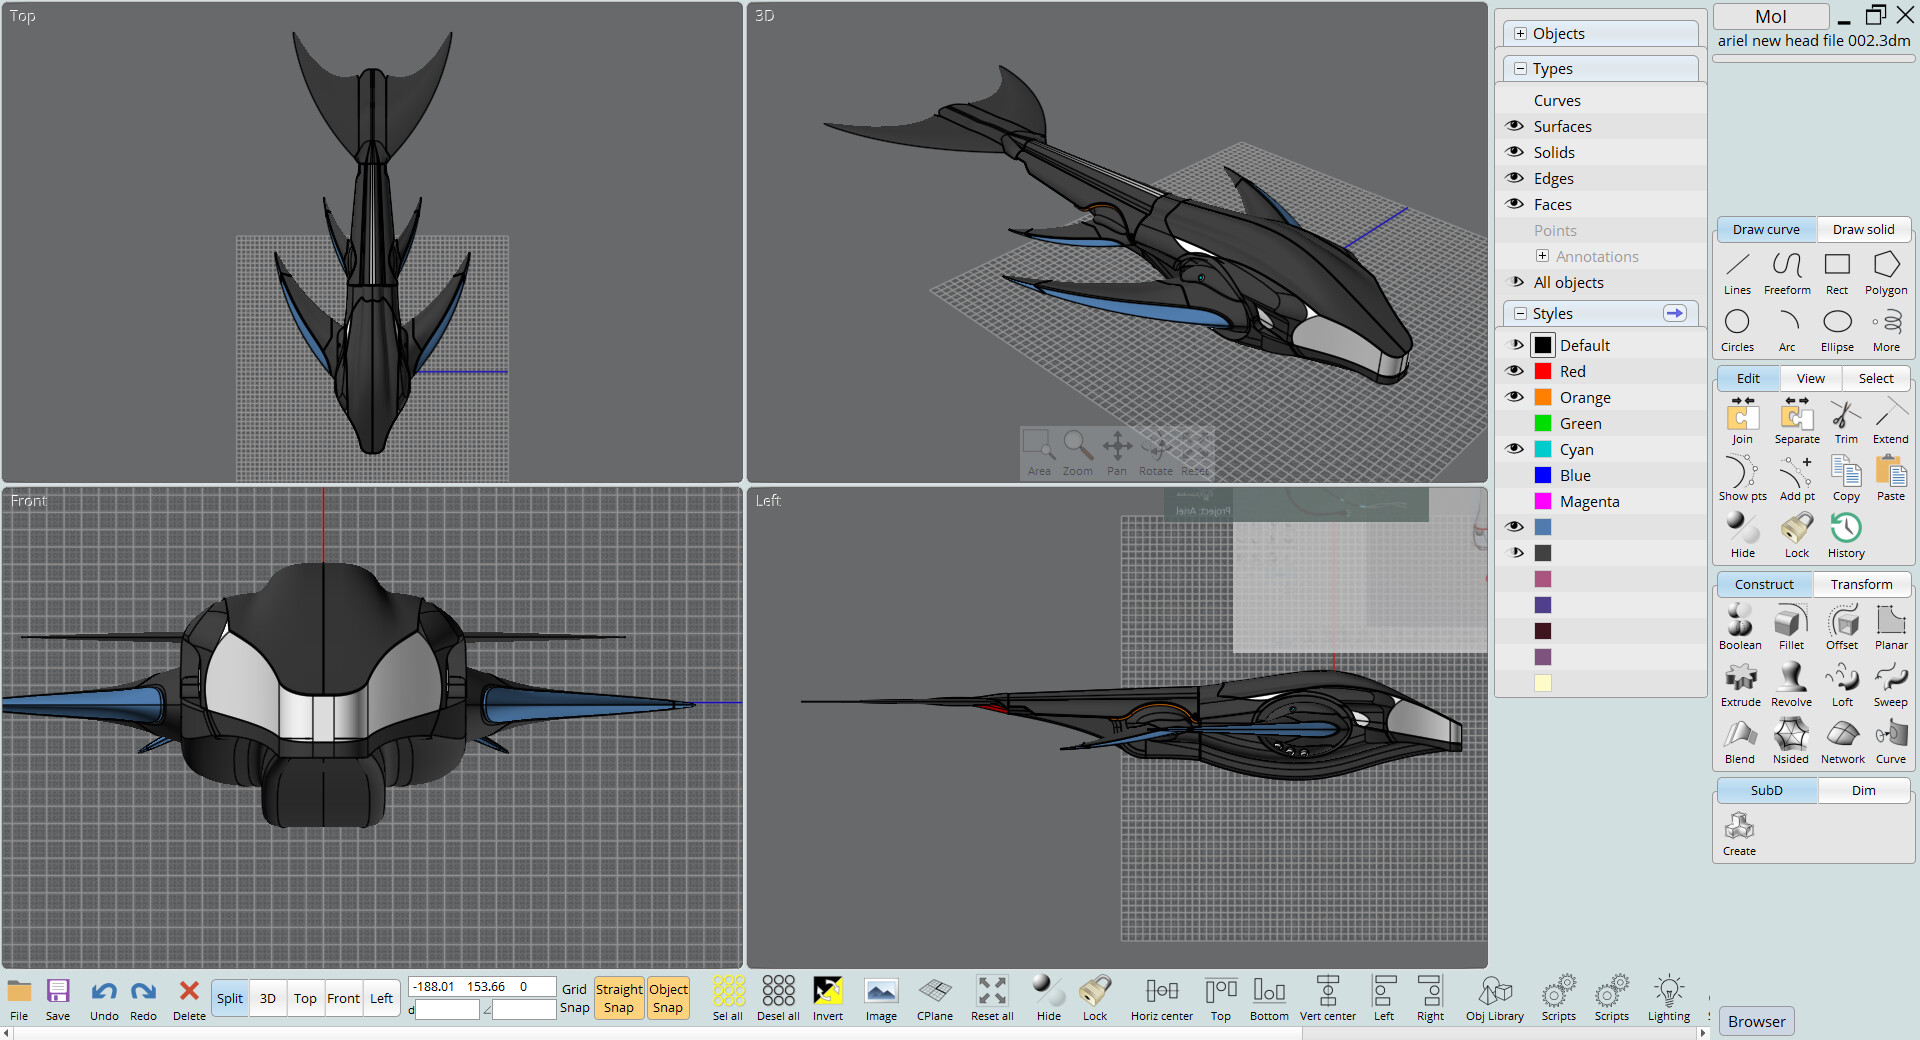This screenshot has width=1920, height=1040.
Task: Use the Trim editing tool
Action: pyautogui.click(x=1845, y=420)
